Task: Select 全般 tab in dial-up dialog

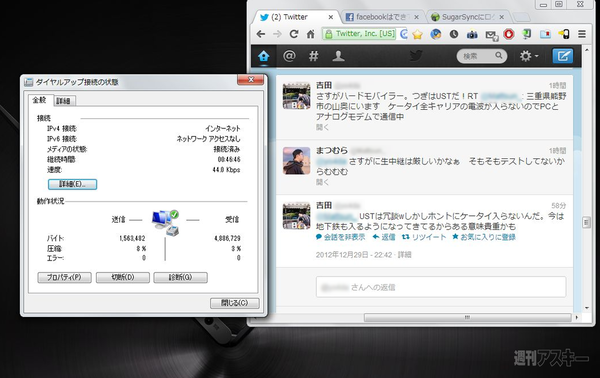Action: click(40, 100)
